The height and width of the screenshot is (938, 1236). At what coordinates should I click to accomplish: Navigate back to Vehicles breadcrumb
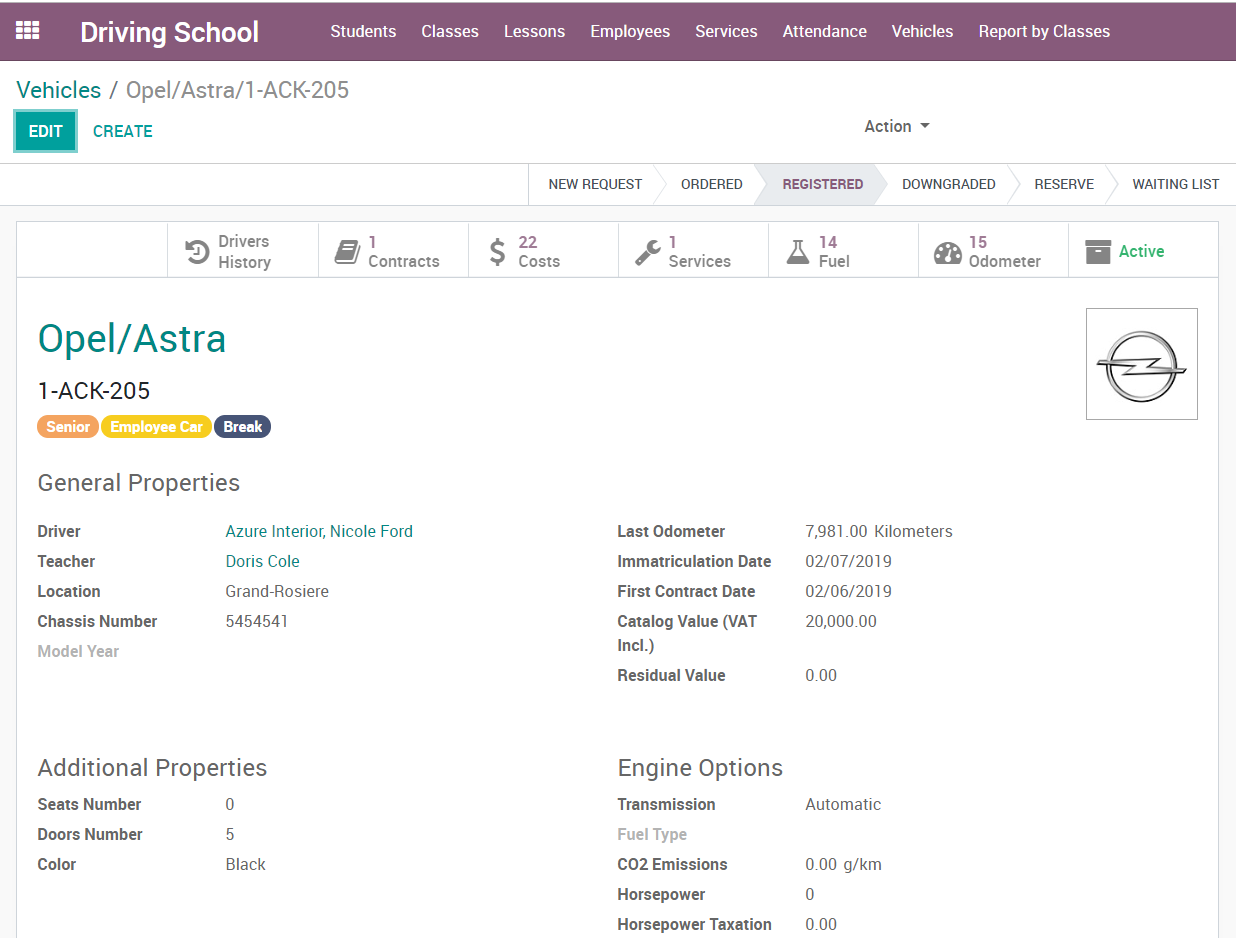(59, 90)
